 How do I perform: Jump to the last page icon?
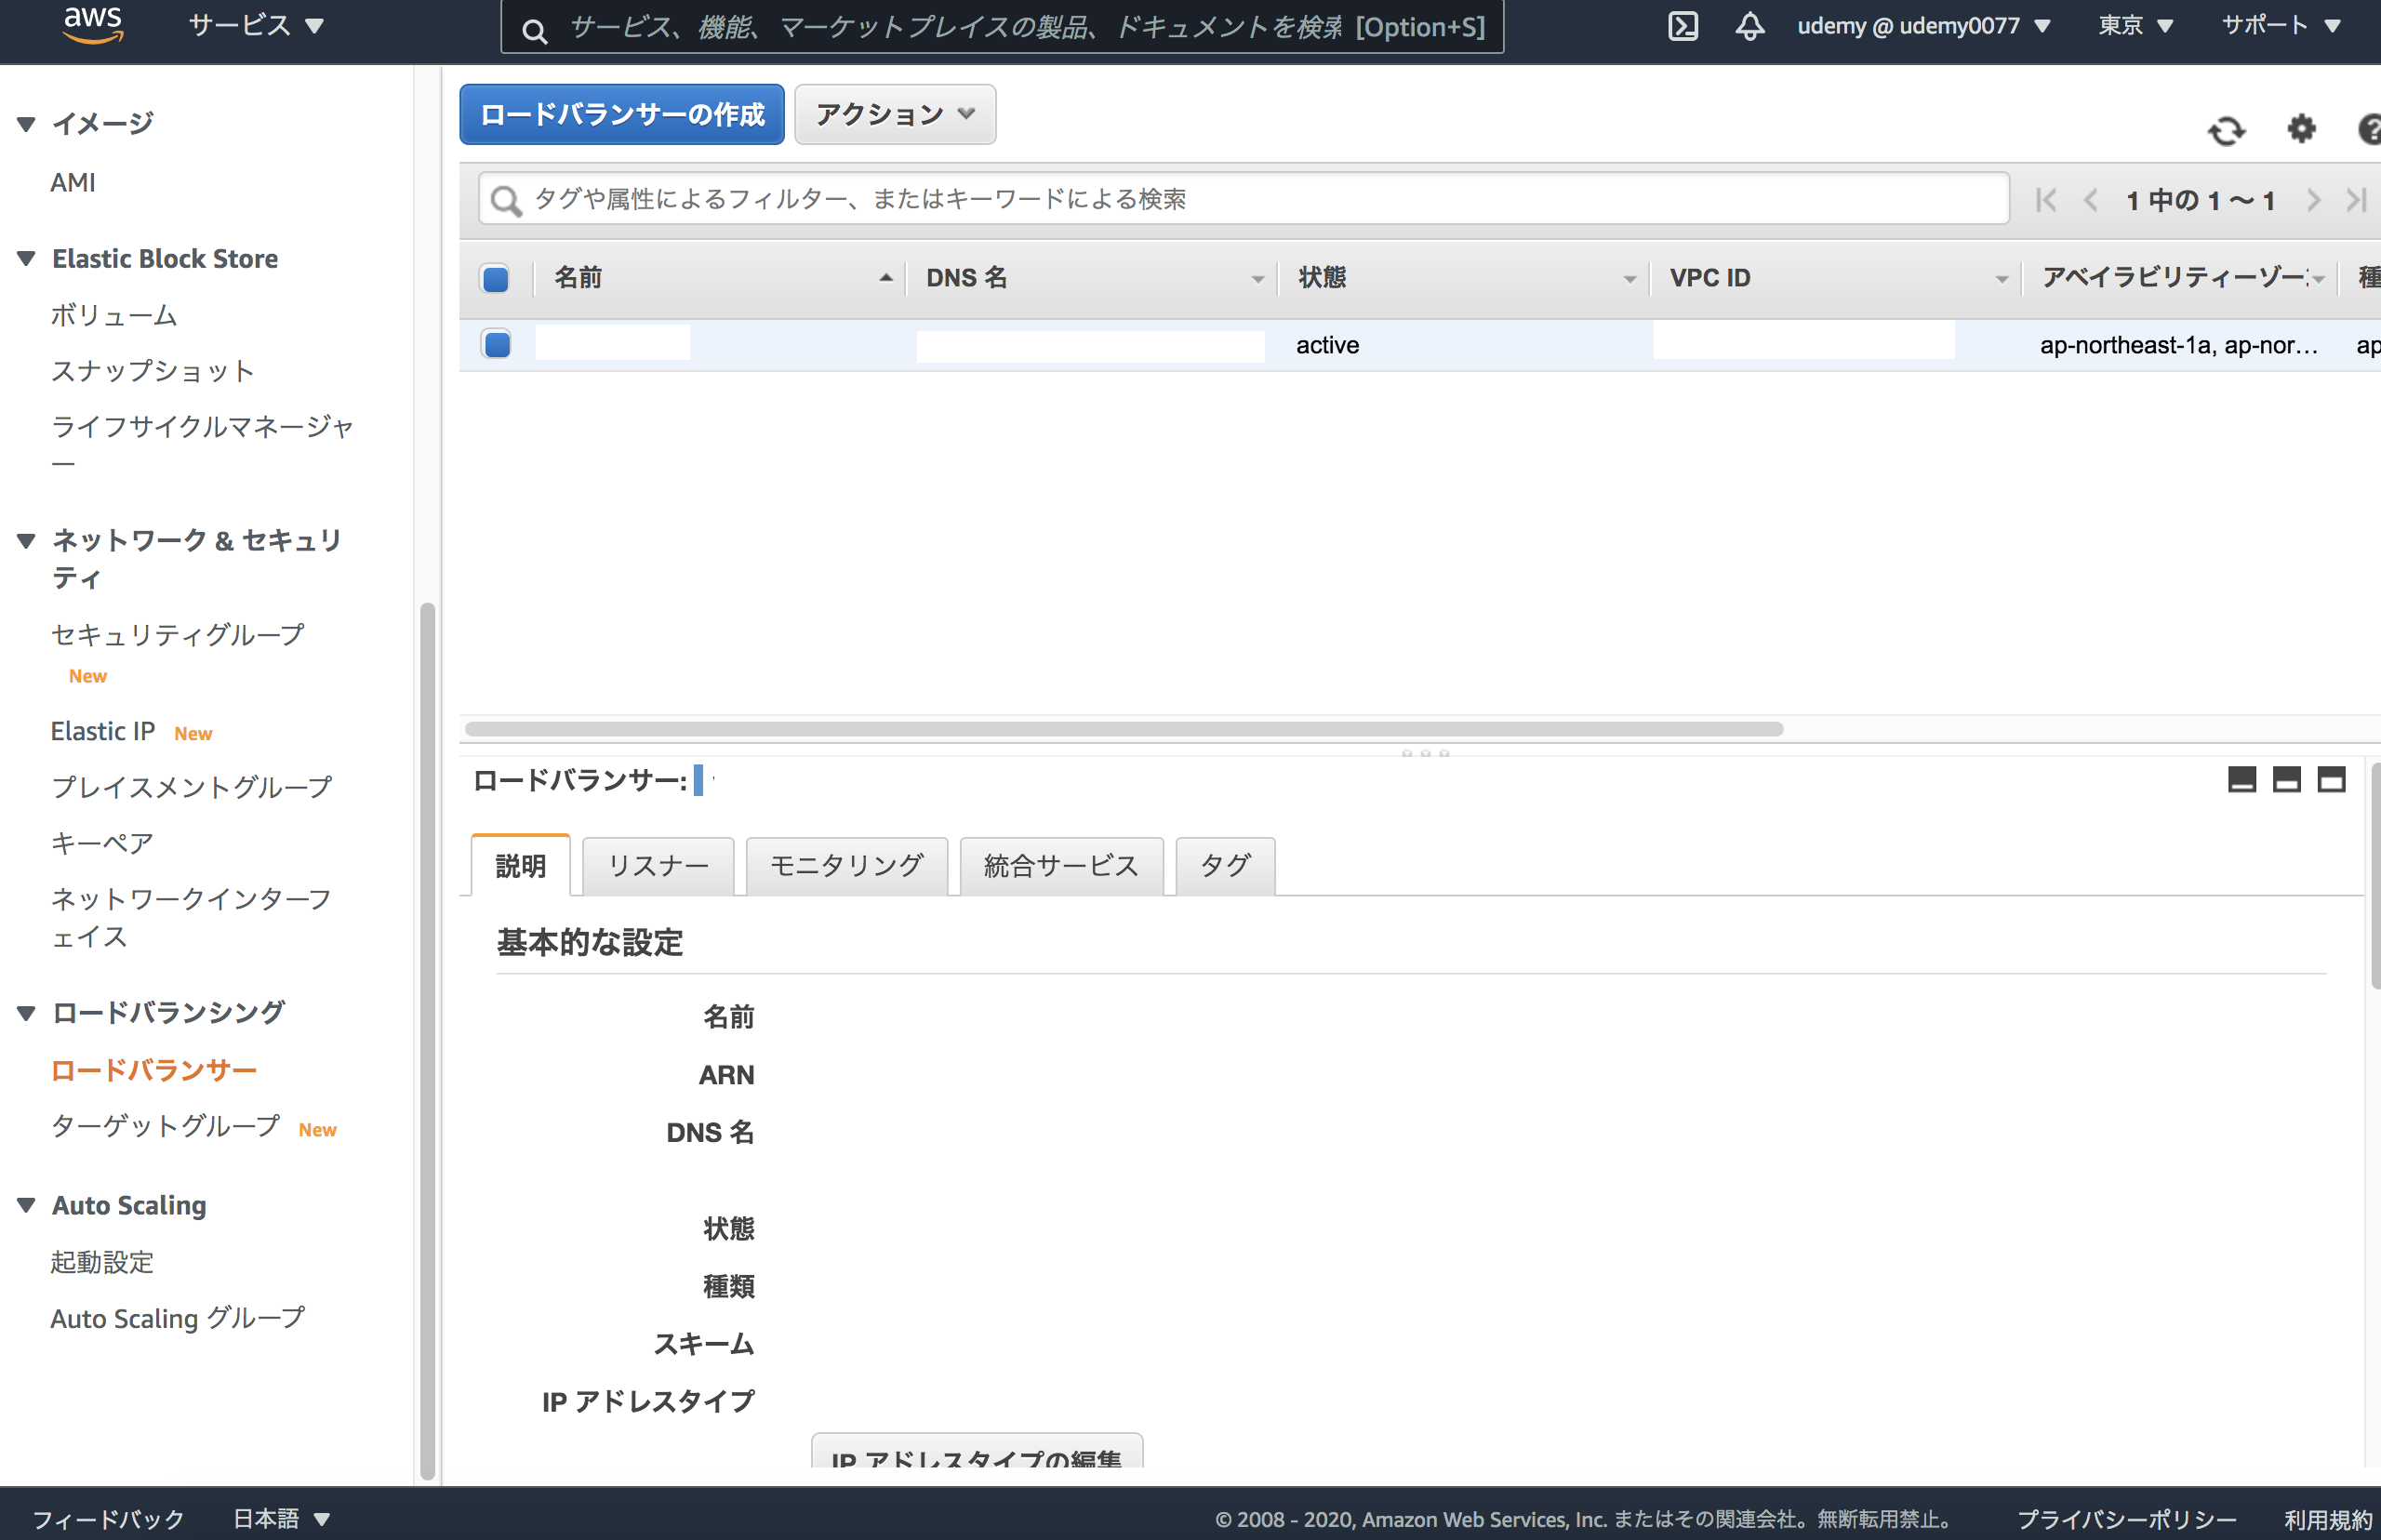coord(2356,199)
